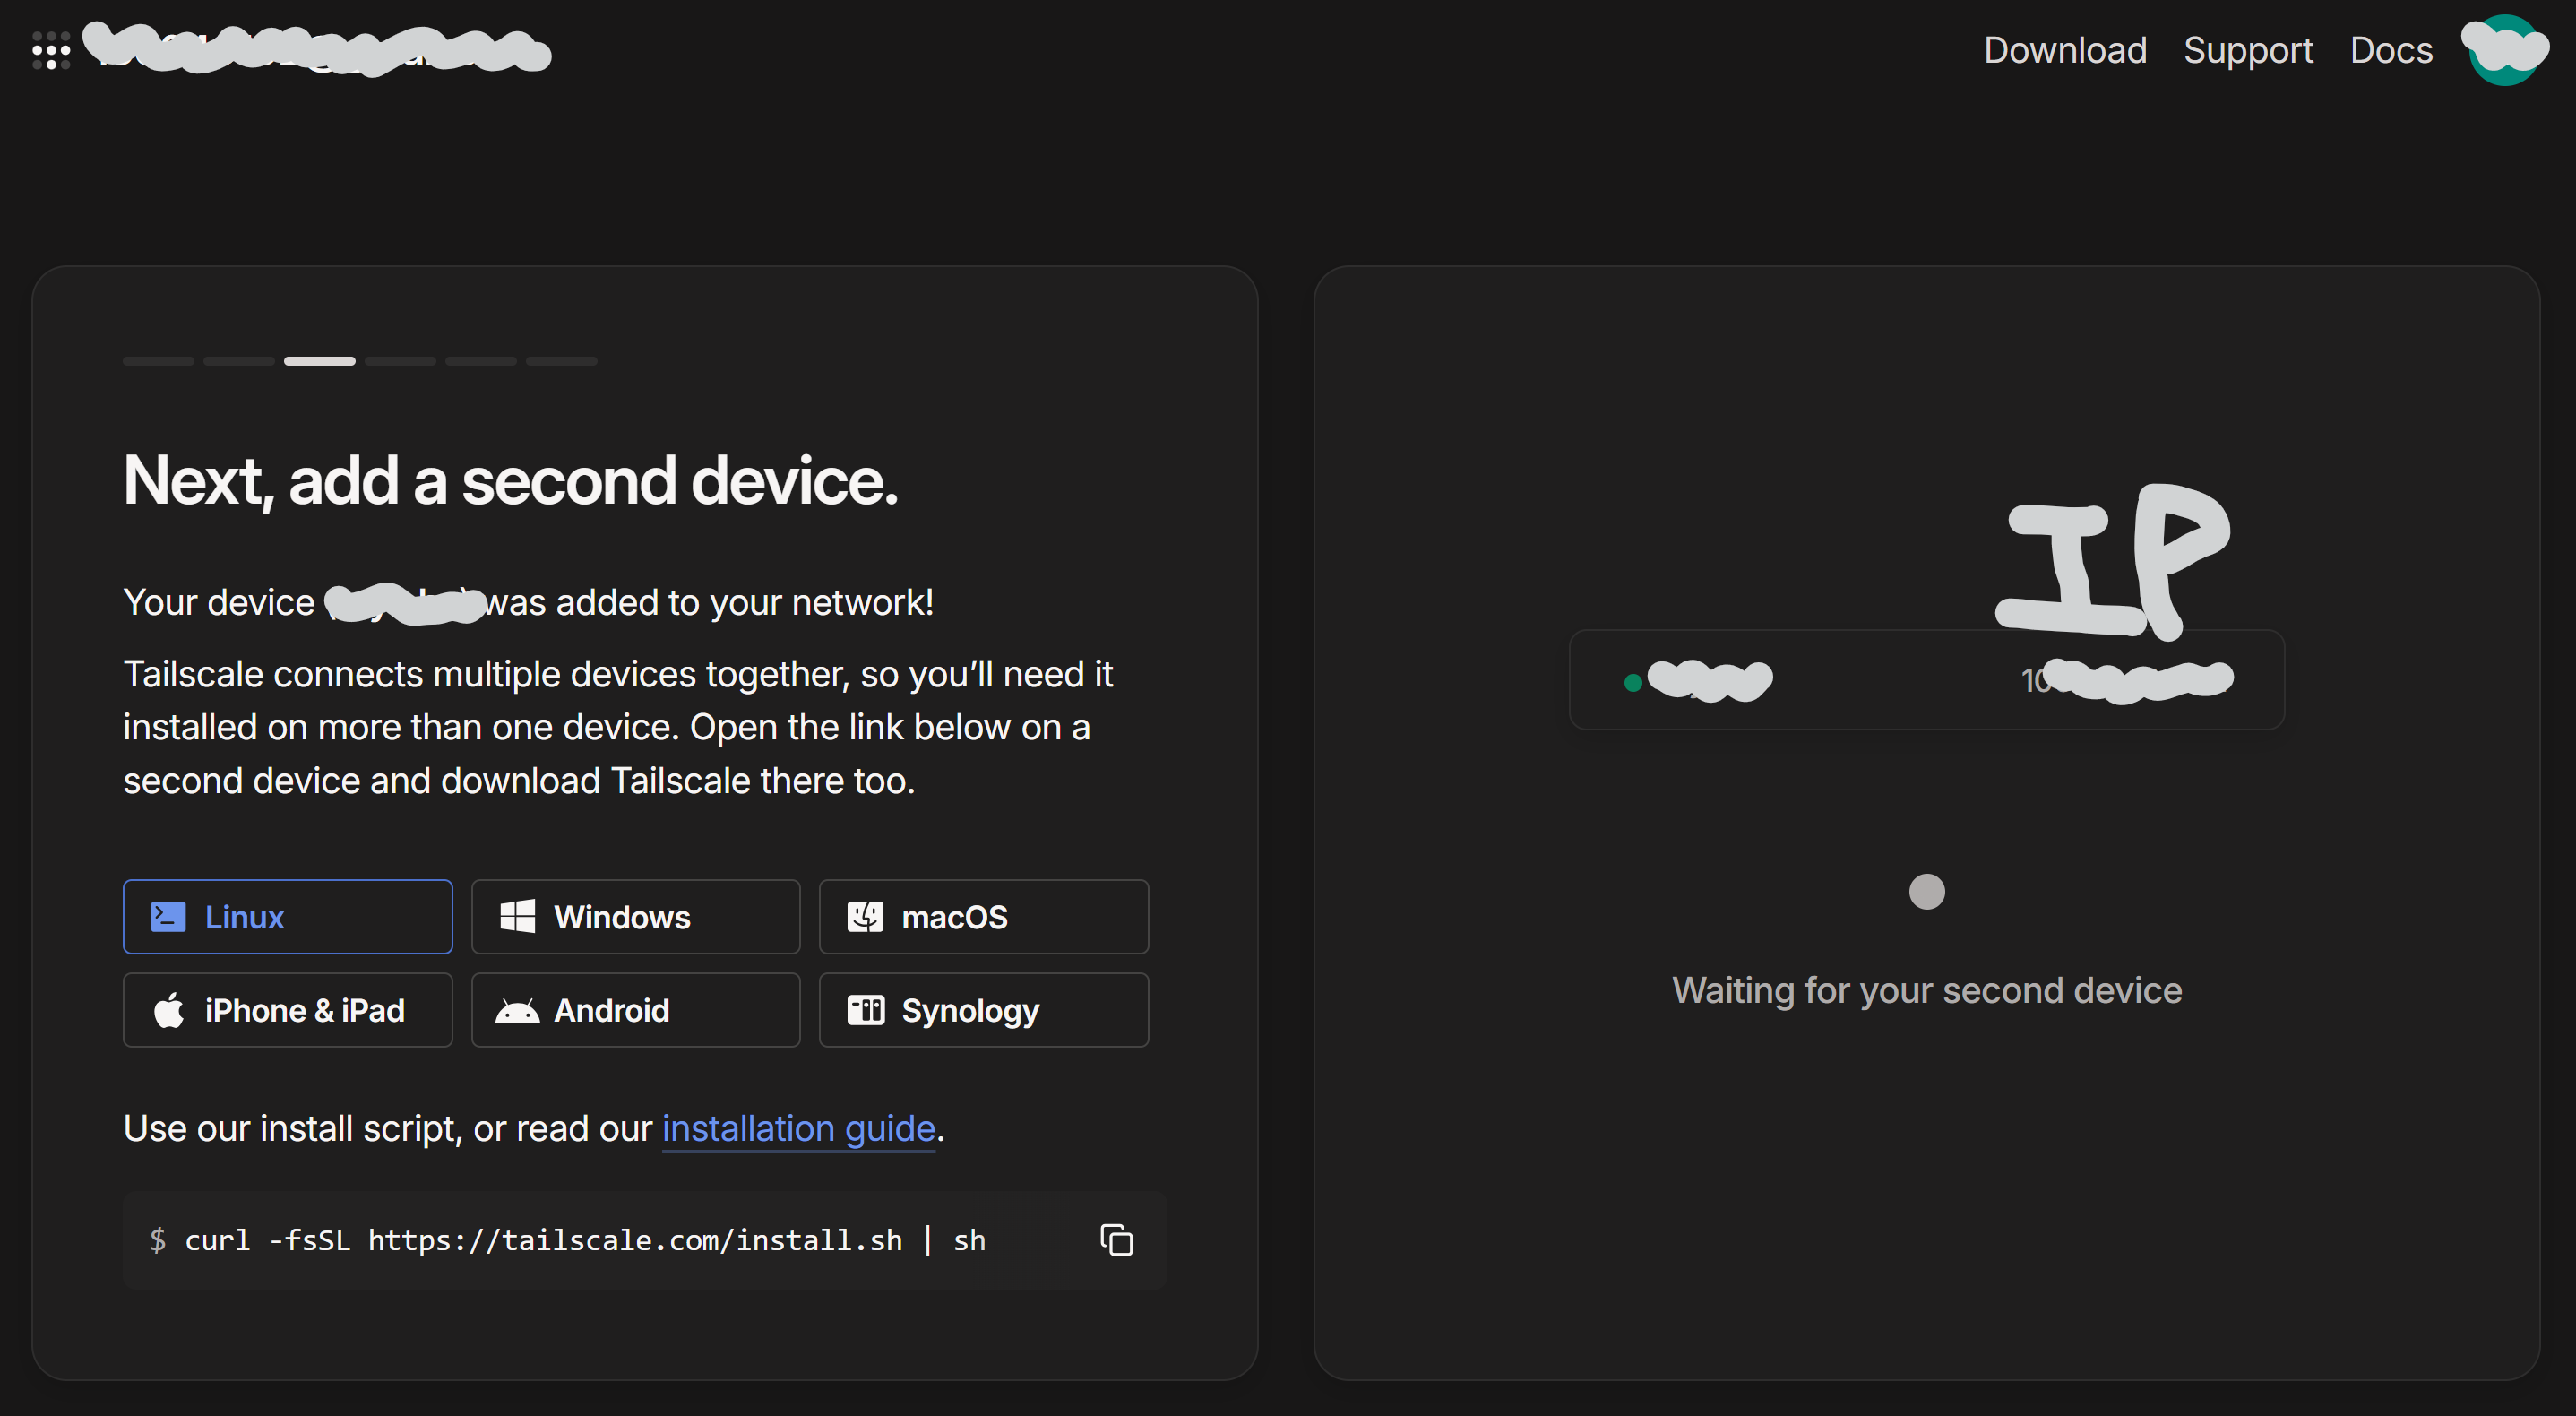Choose the Android platform button

coord(635,1010)
